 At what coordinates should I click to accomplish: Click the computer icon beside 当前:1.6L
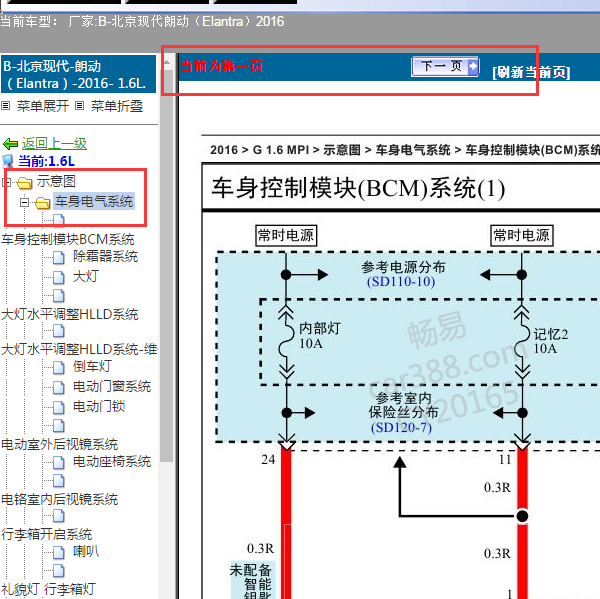(x=8, y=161)
